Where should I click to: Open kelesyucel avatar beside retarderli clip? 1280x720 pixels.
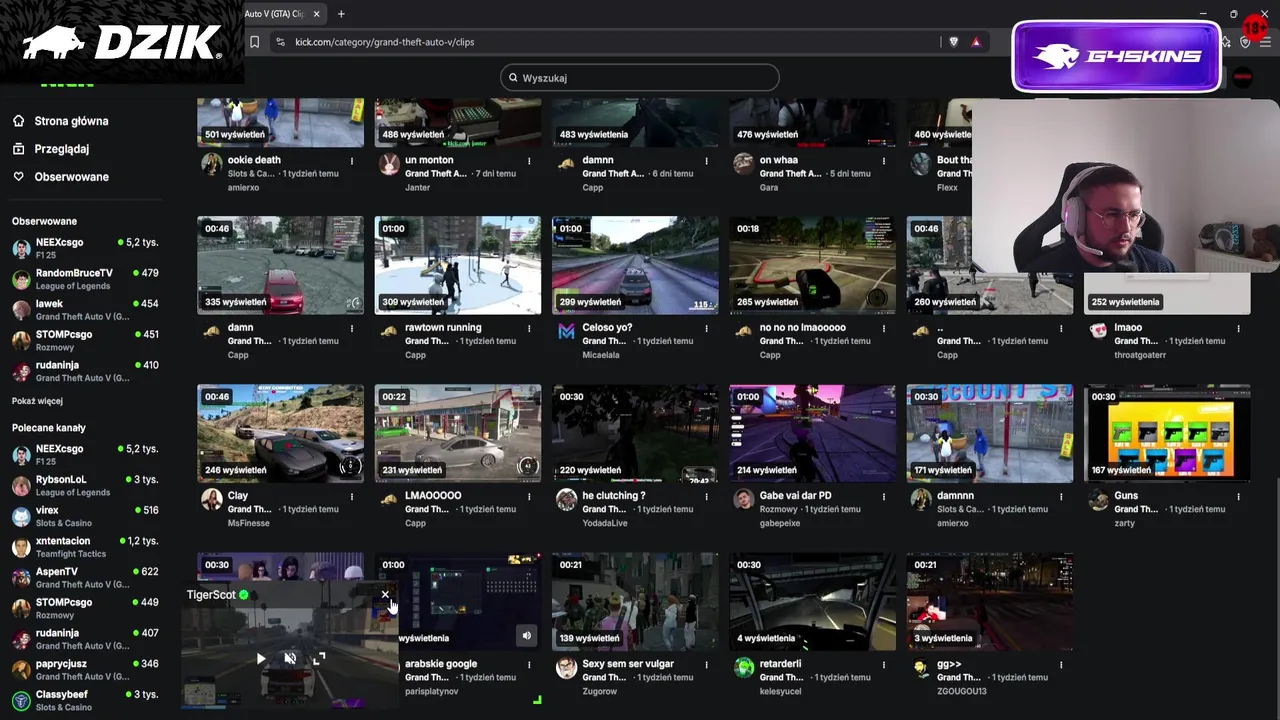tap(743, 668)
